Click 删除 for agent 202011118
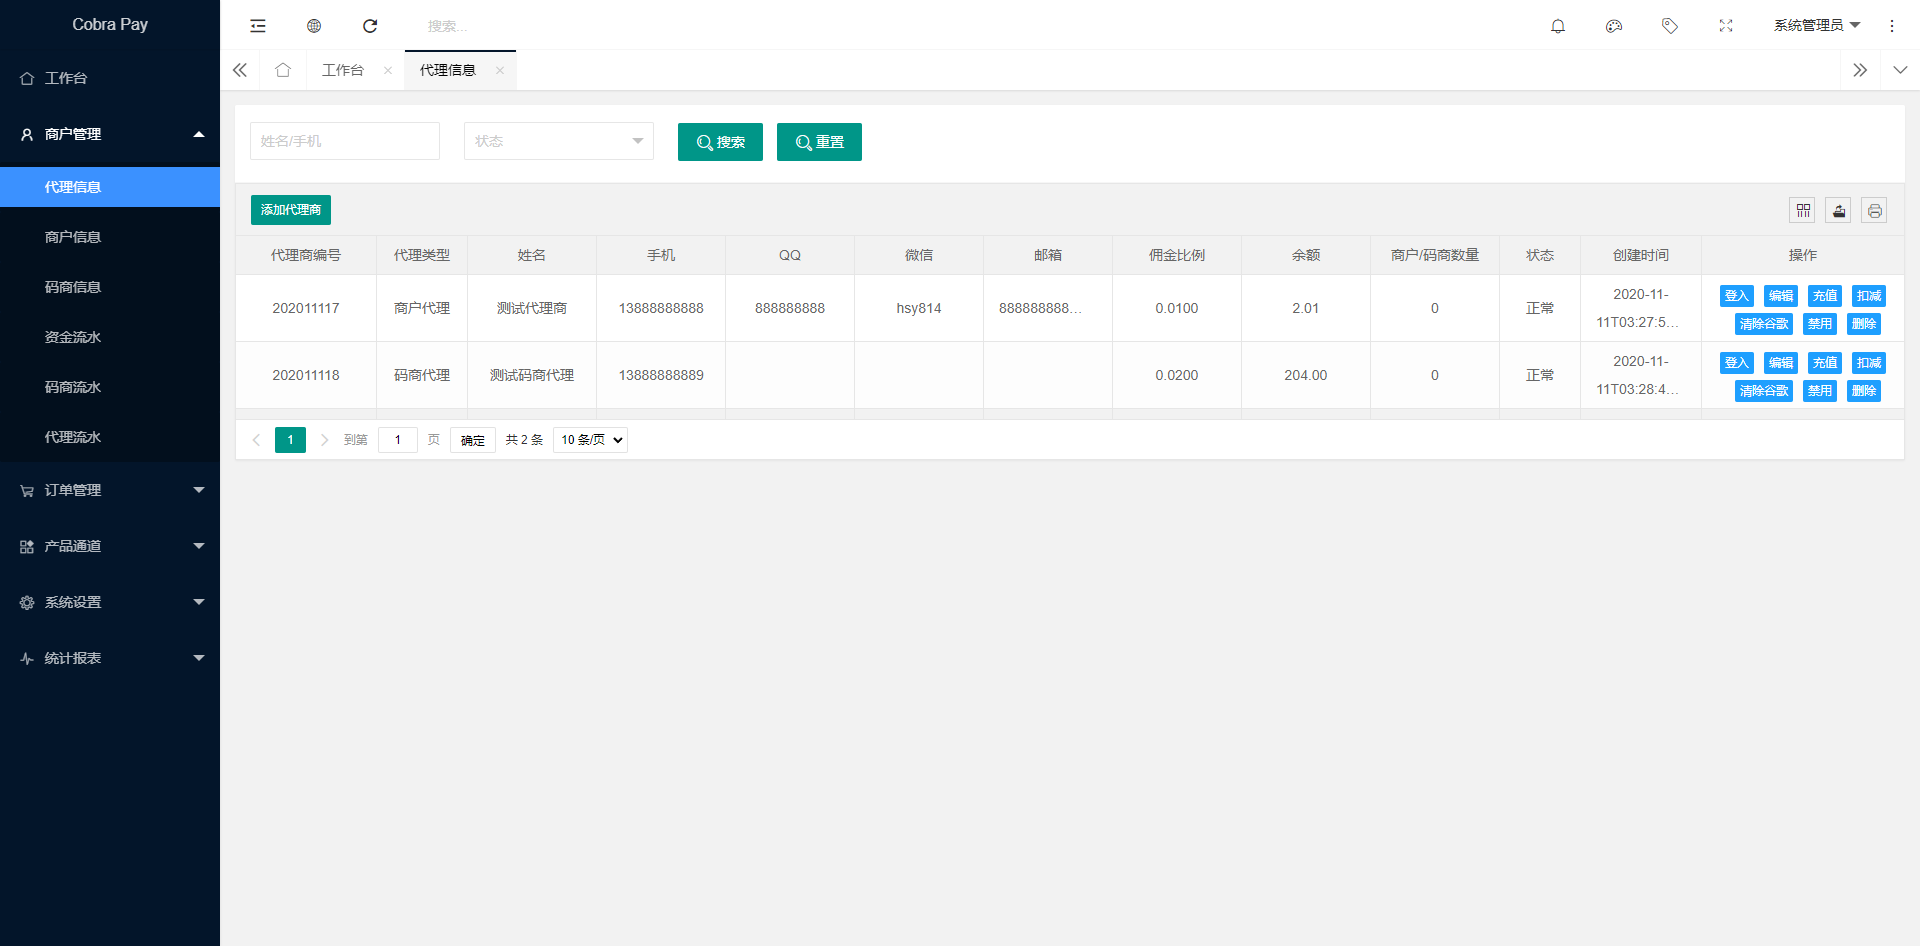Viewport: 1920px width, 946px height. pos(1864,391)
